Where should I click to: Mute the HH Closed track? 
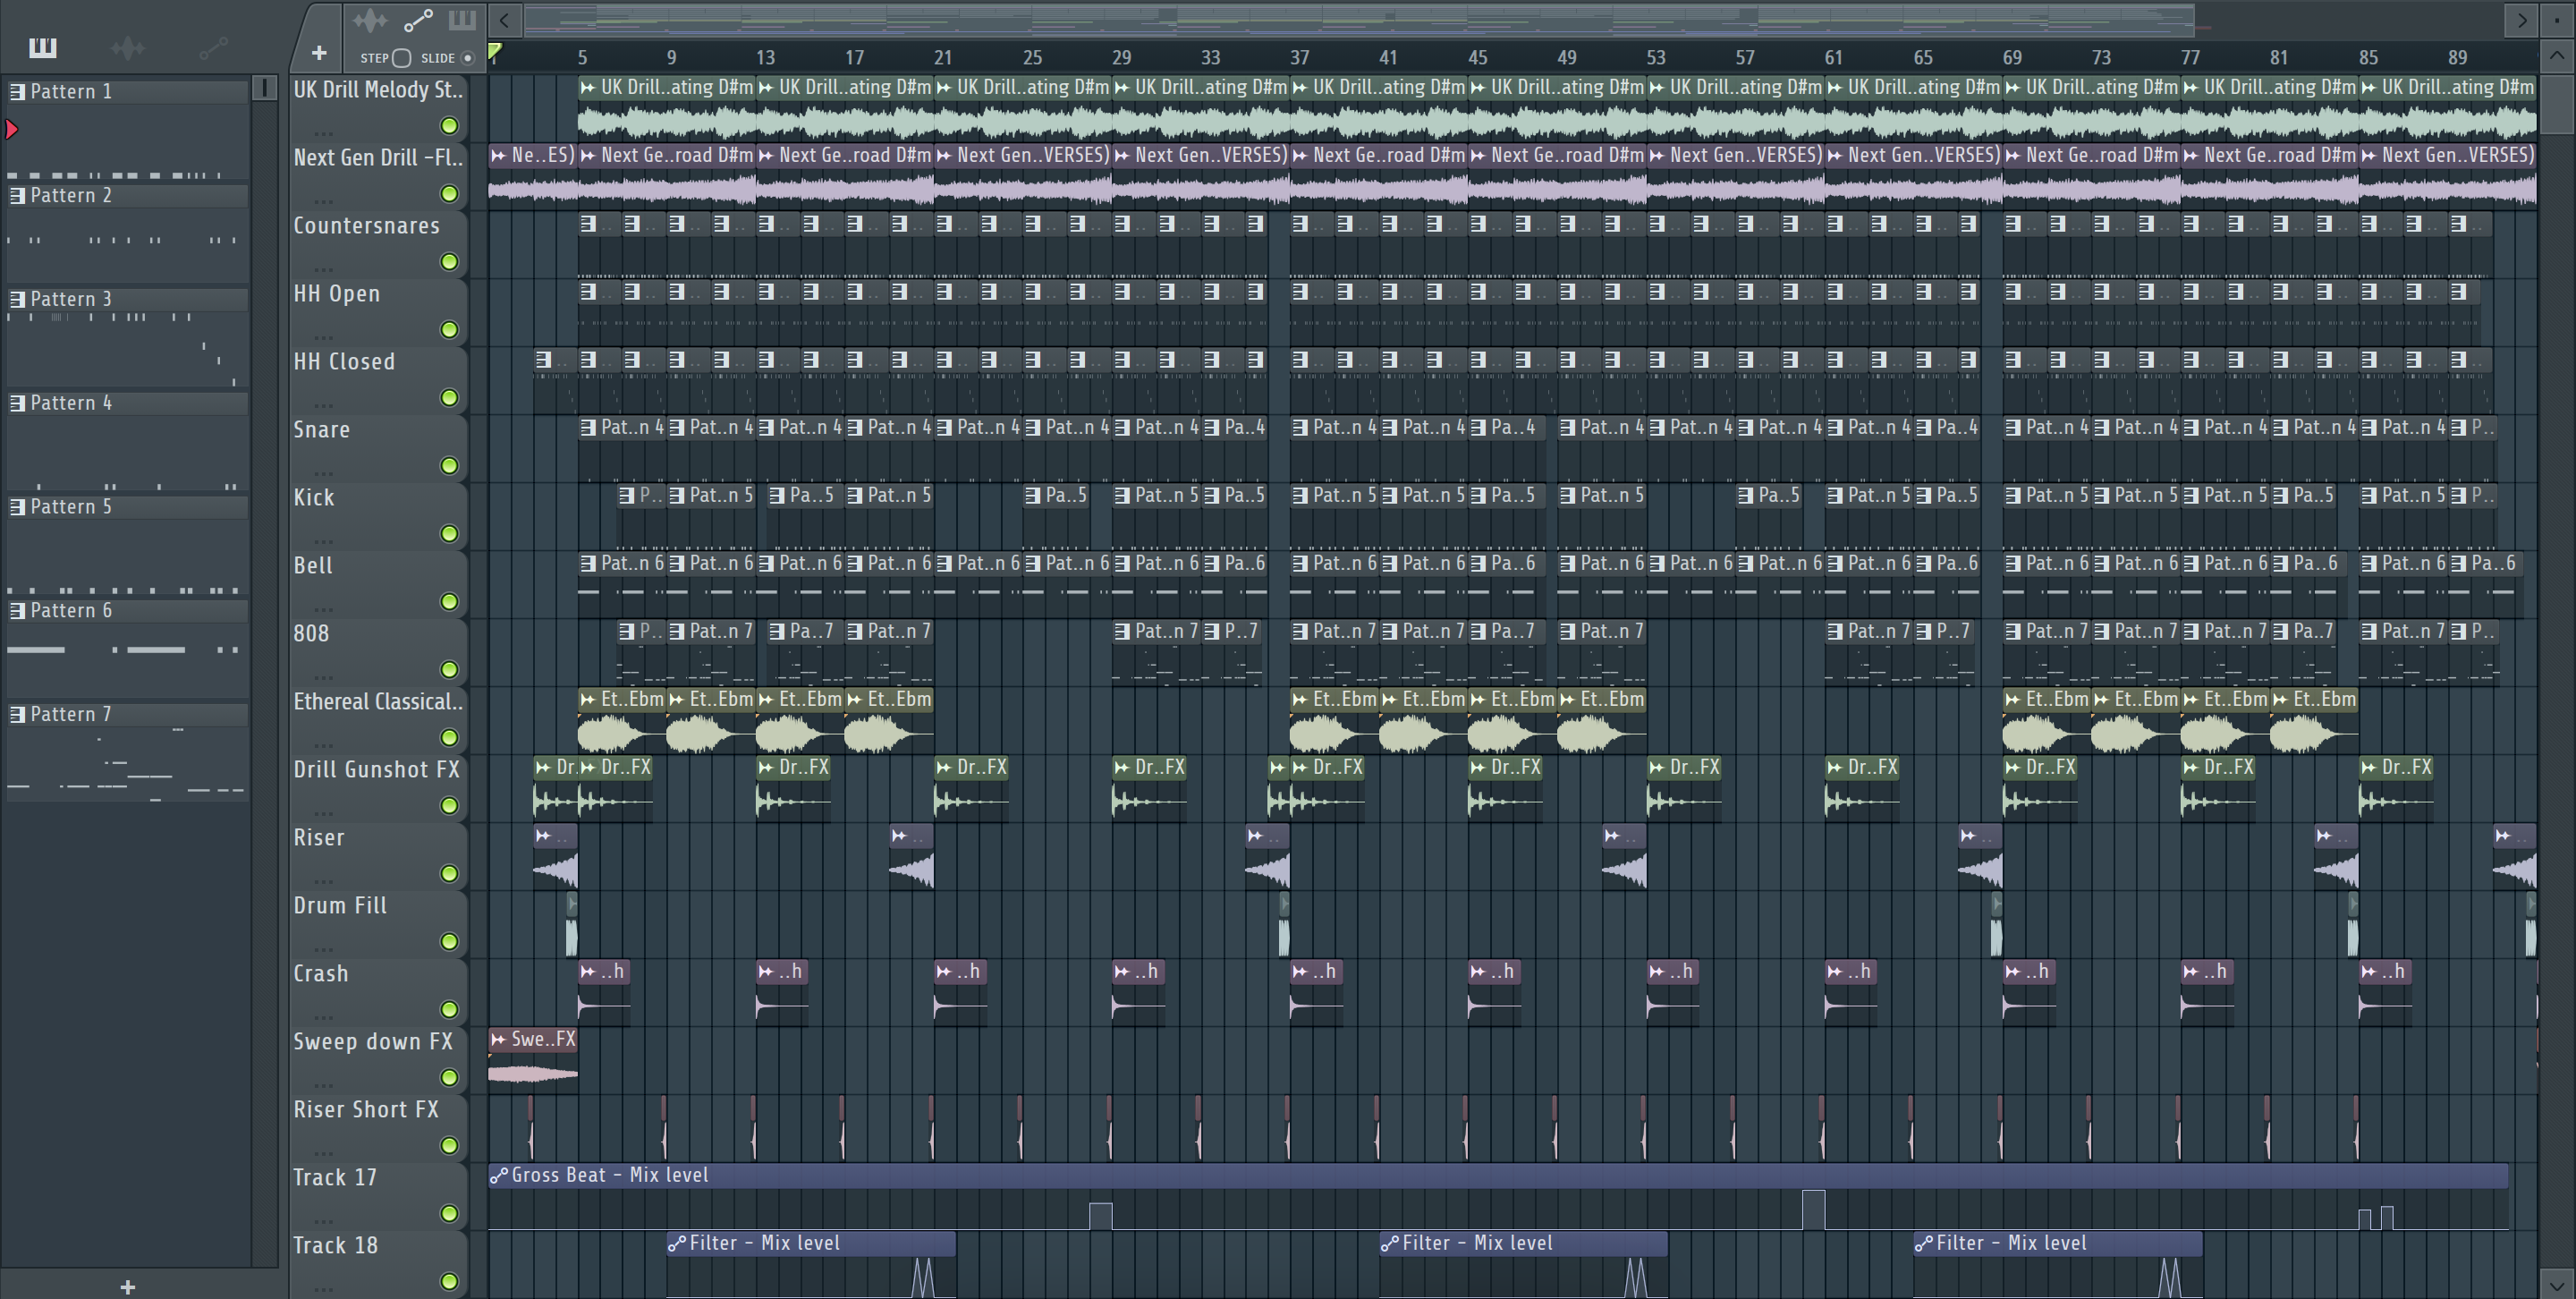click(x=449, y=398)
